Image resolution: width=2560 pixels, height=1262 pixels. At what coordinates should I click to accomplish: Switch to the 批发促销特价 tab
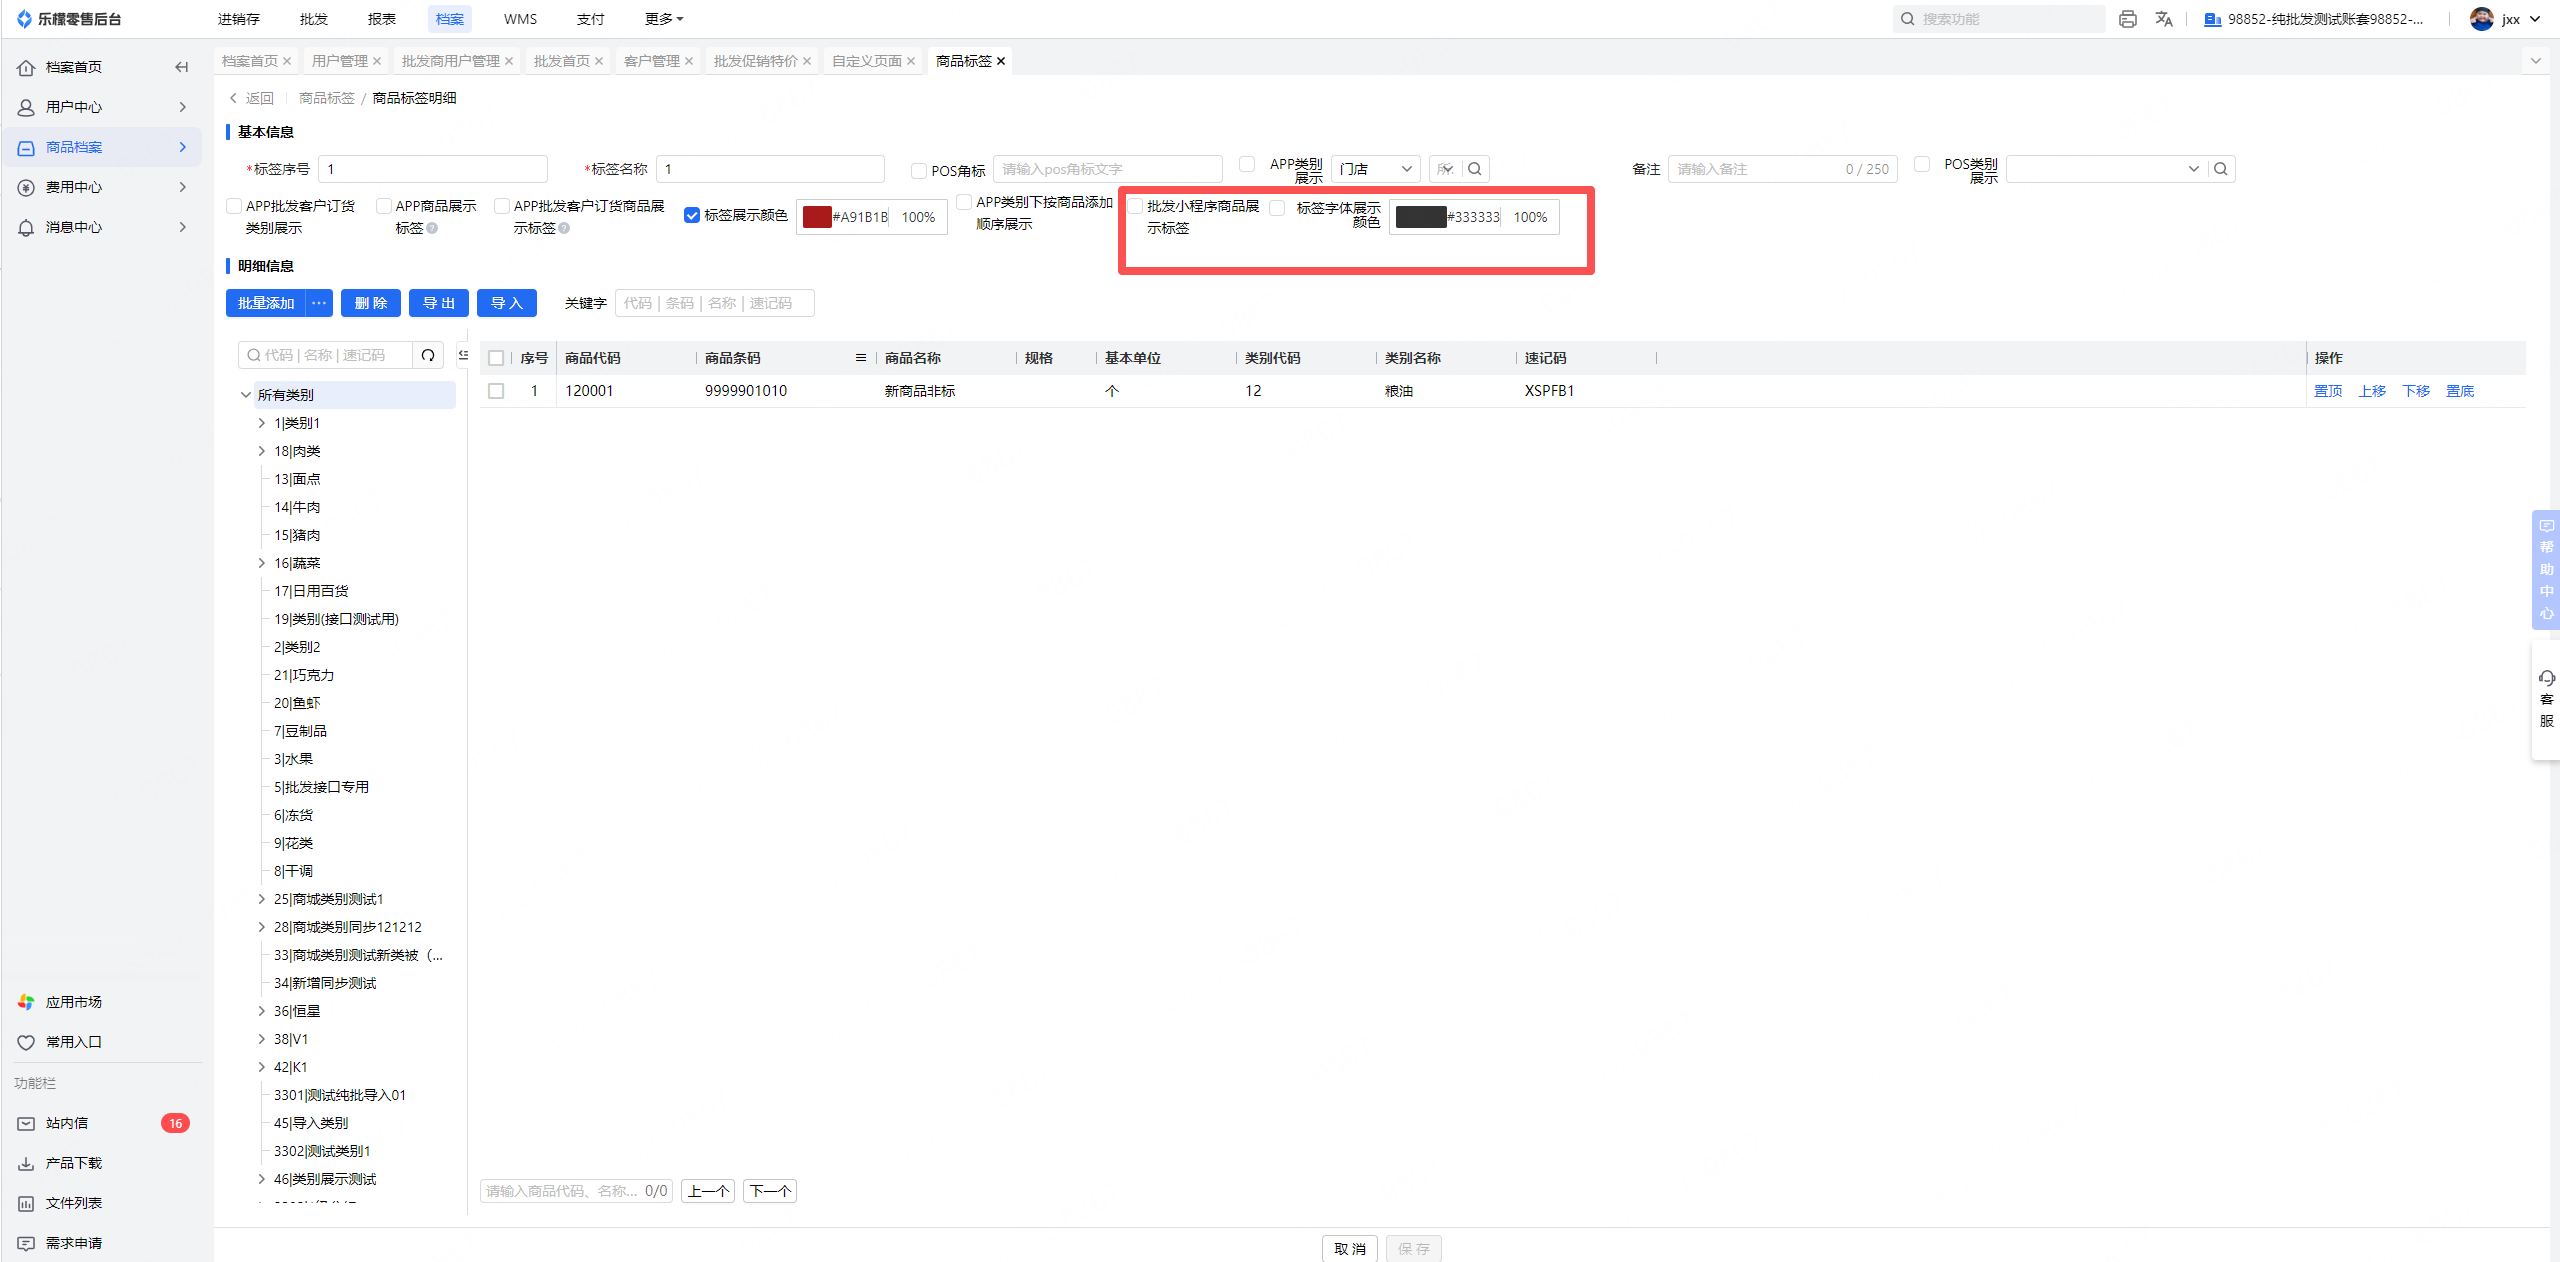pos(755,61)
